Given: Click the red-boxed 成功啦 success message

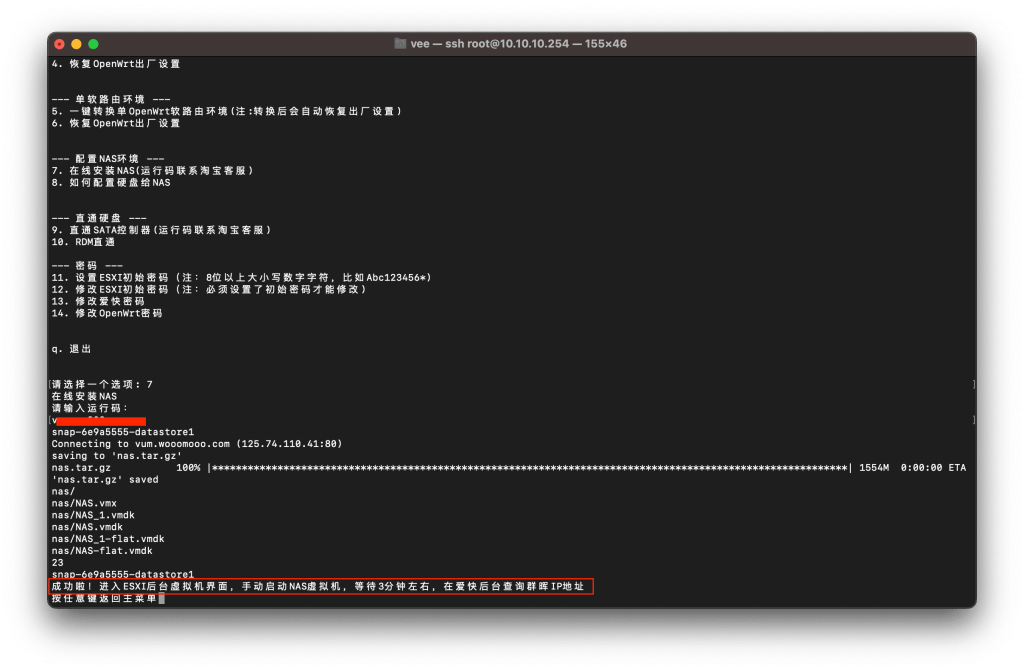Looking at the screenshot, I should pyautogui.click(x=320, y=586).
